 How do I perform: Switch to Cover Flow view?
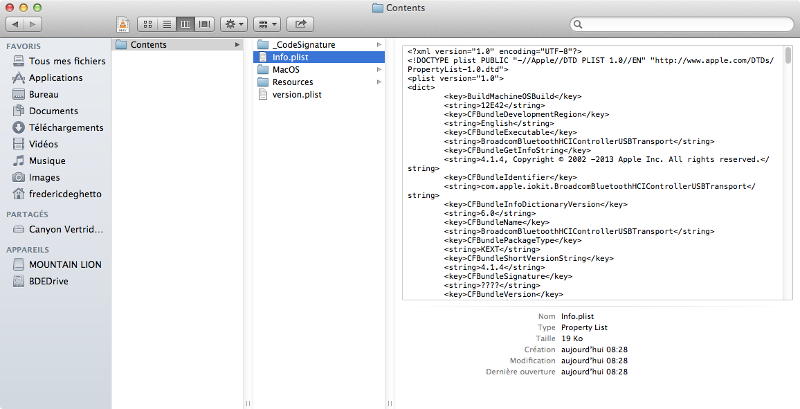tap(205, 24)
